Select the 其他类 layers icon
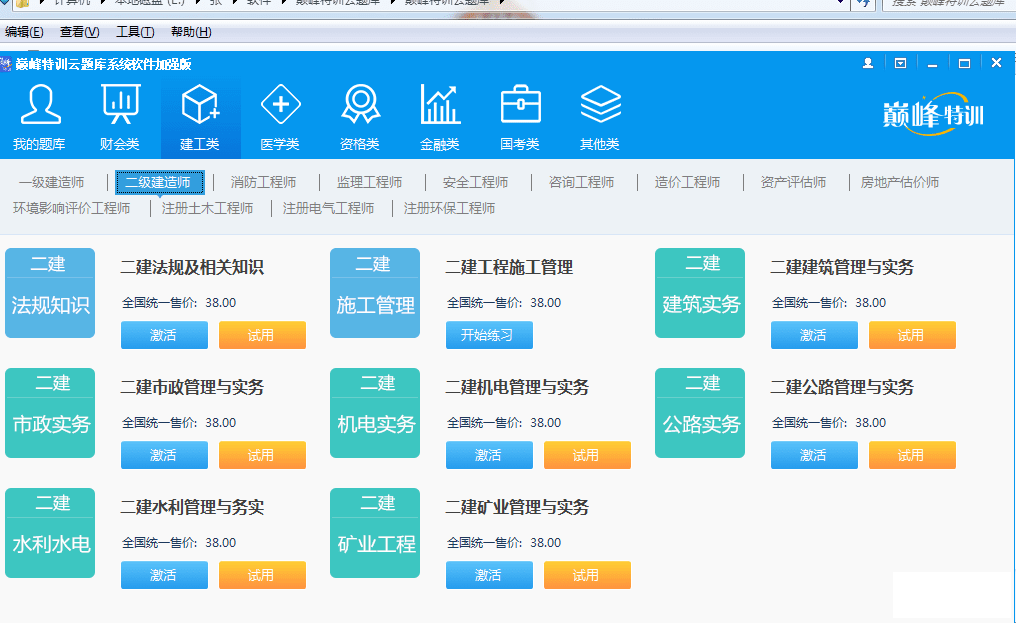The height and width of the screenshot is (623, 1016). point(601,105)
